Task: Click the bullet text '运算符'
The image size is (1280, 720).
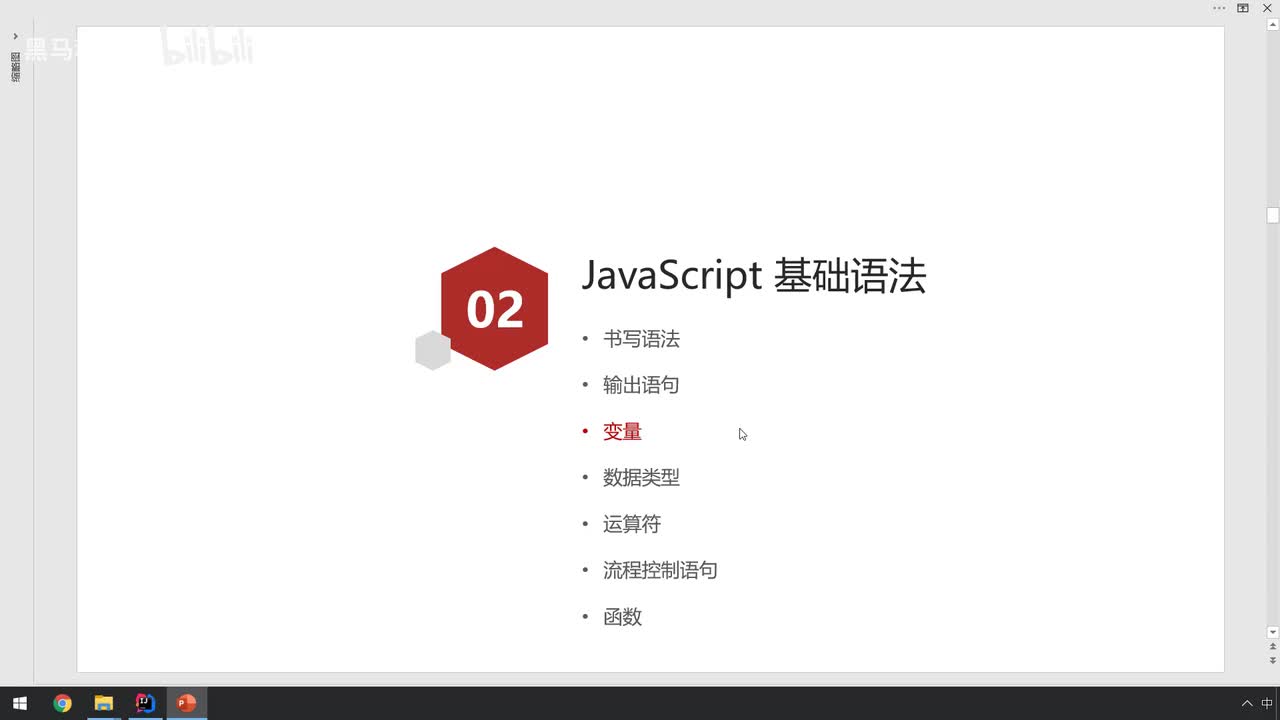Action: pyautogui.click(x=632, y=524)
